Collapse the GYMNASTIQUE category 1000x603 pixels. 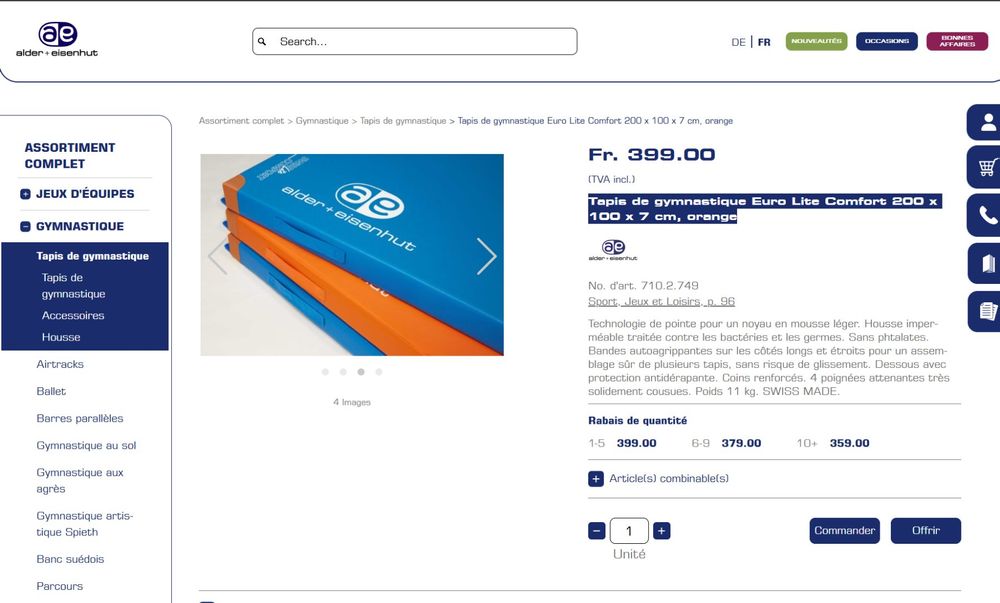coord(26,226)
